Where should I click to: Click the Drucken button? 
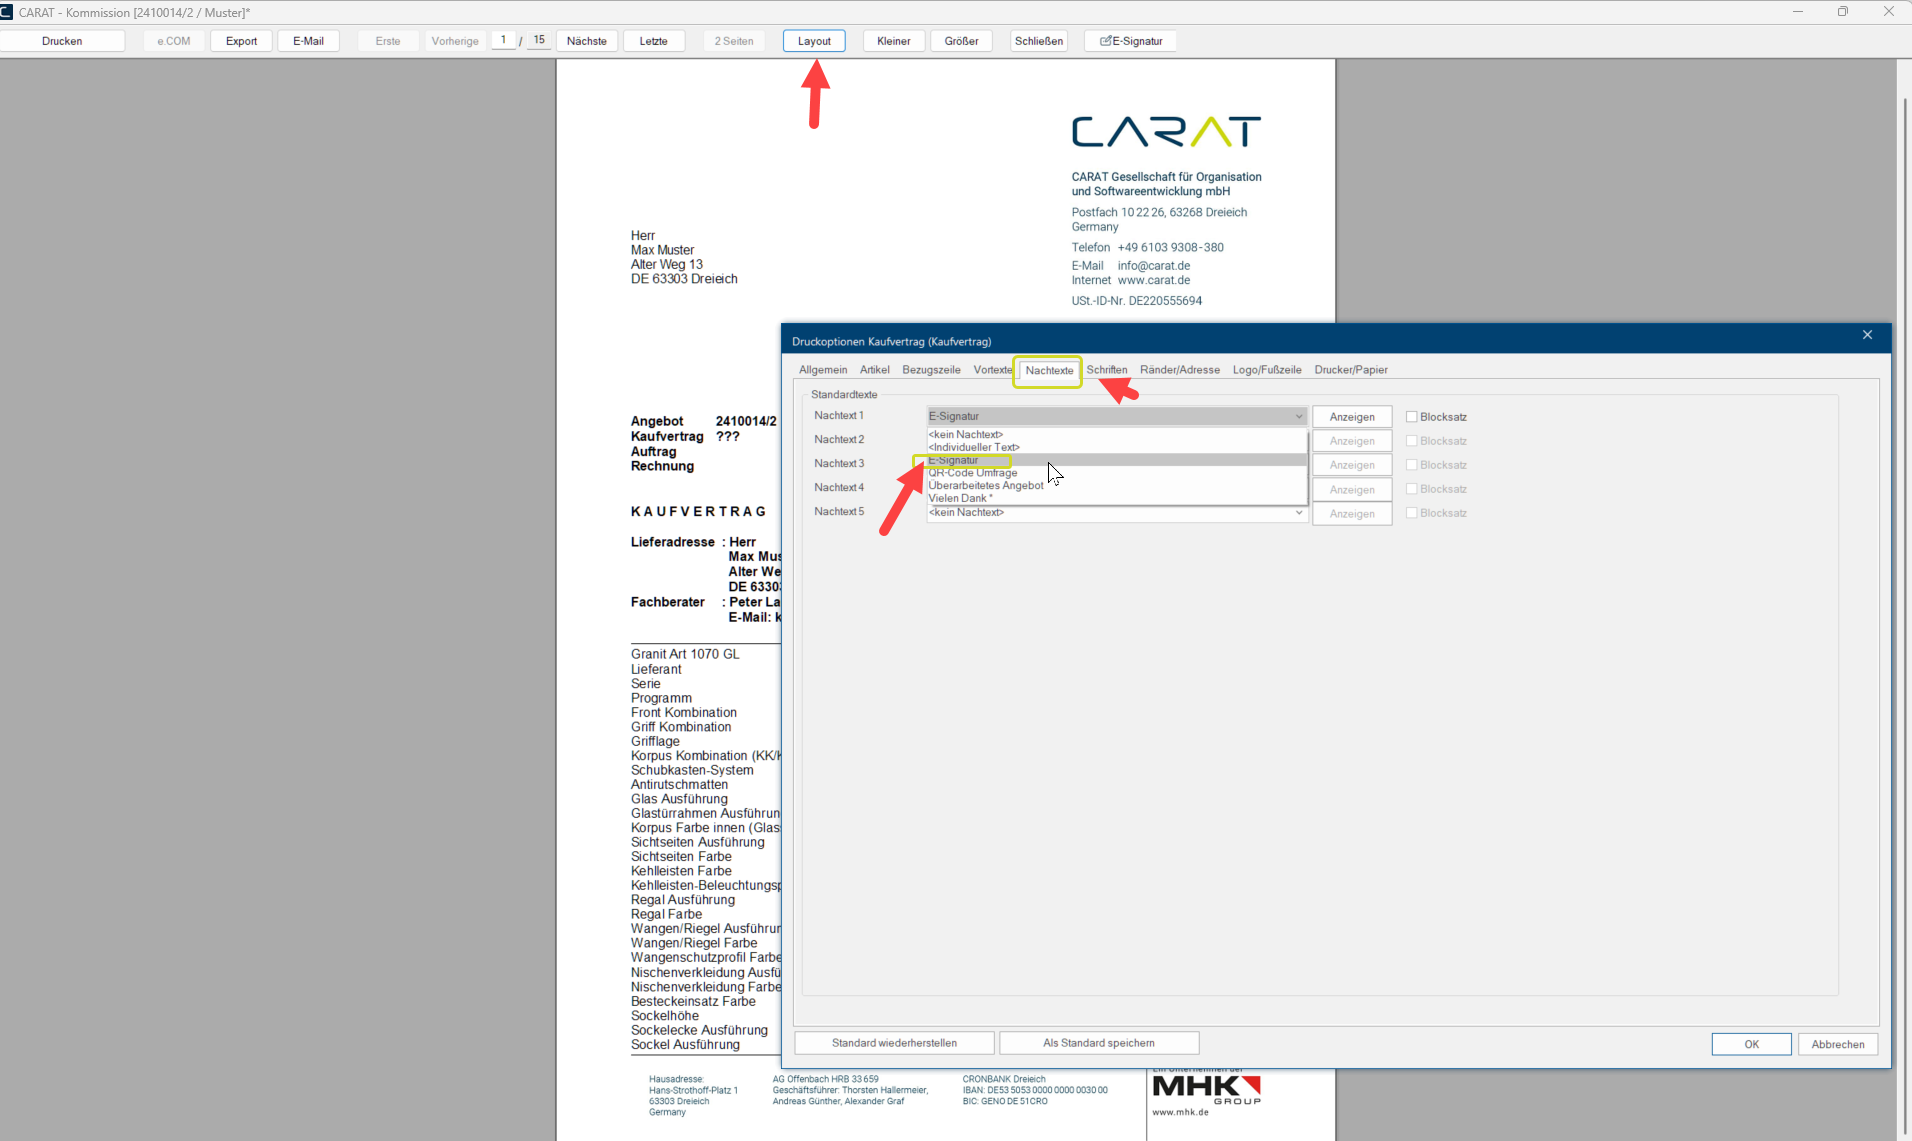coord(62,41)
